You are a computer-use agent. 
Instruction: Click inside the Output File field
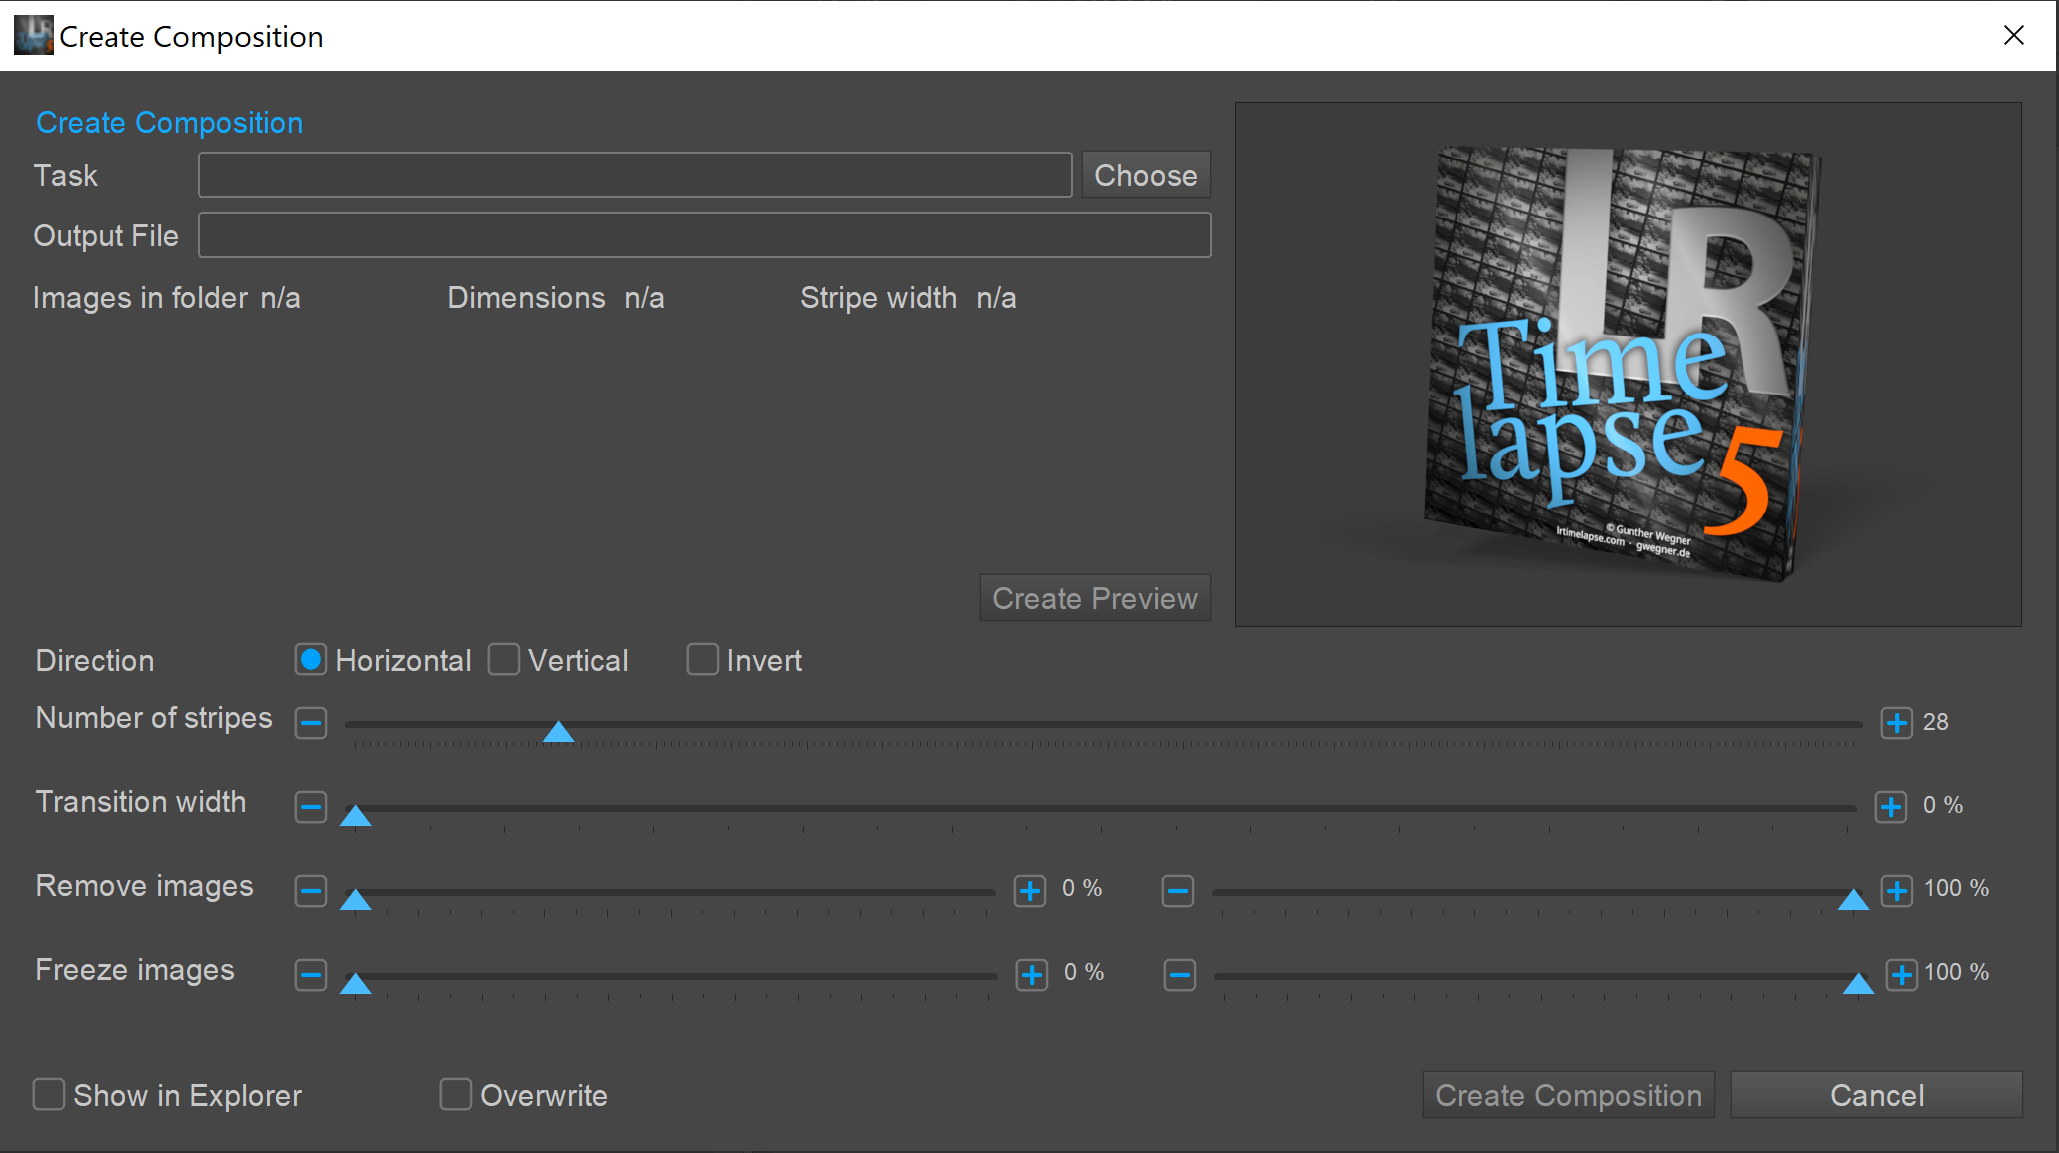(x=704, y=235)
